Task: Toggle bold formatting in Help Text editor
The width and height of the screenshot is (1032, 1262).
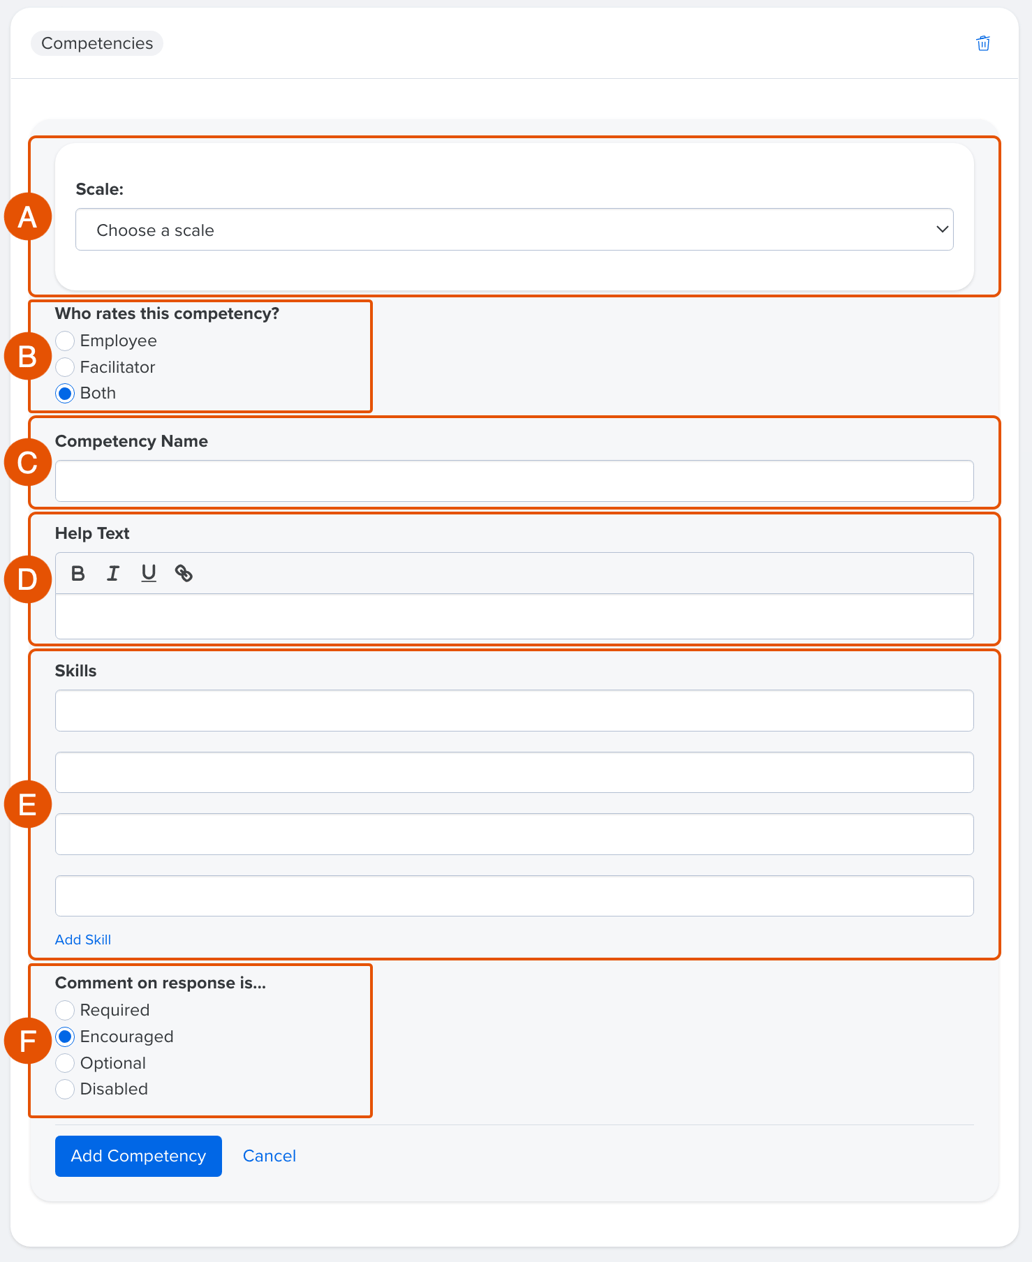Action: pos(78,573)
